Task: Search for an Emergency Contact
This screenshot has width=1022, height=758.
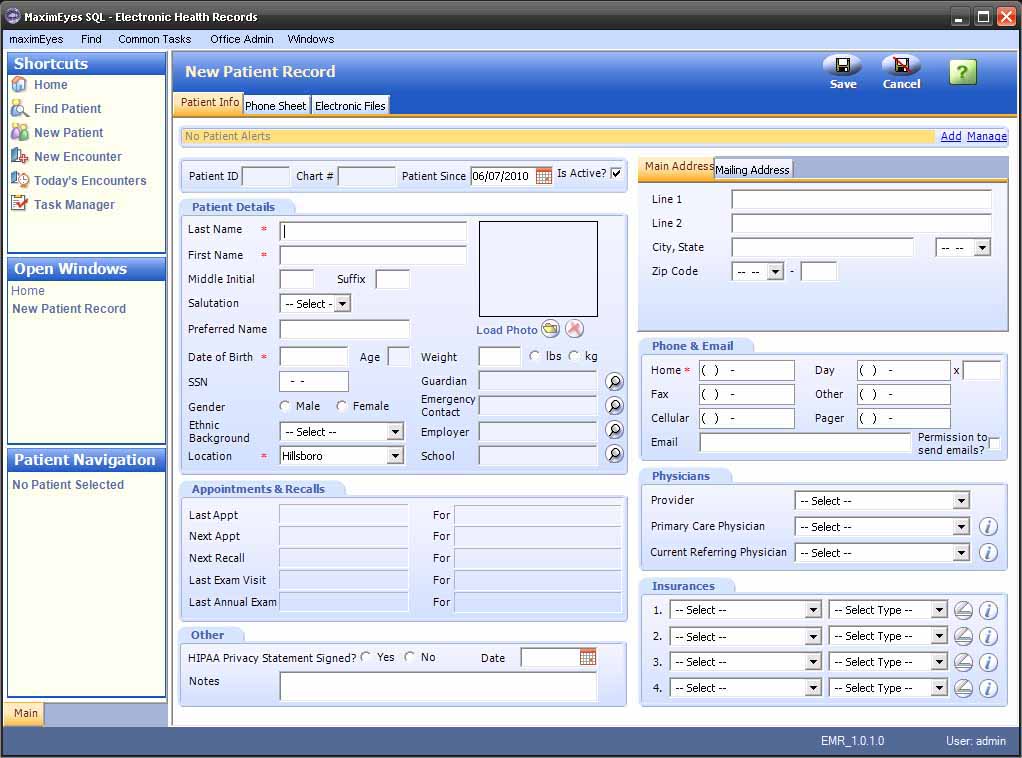Action: (614, 405)
